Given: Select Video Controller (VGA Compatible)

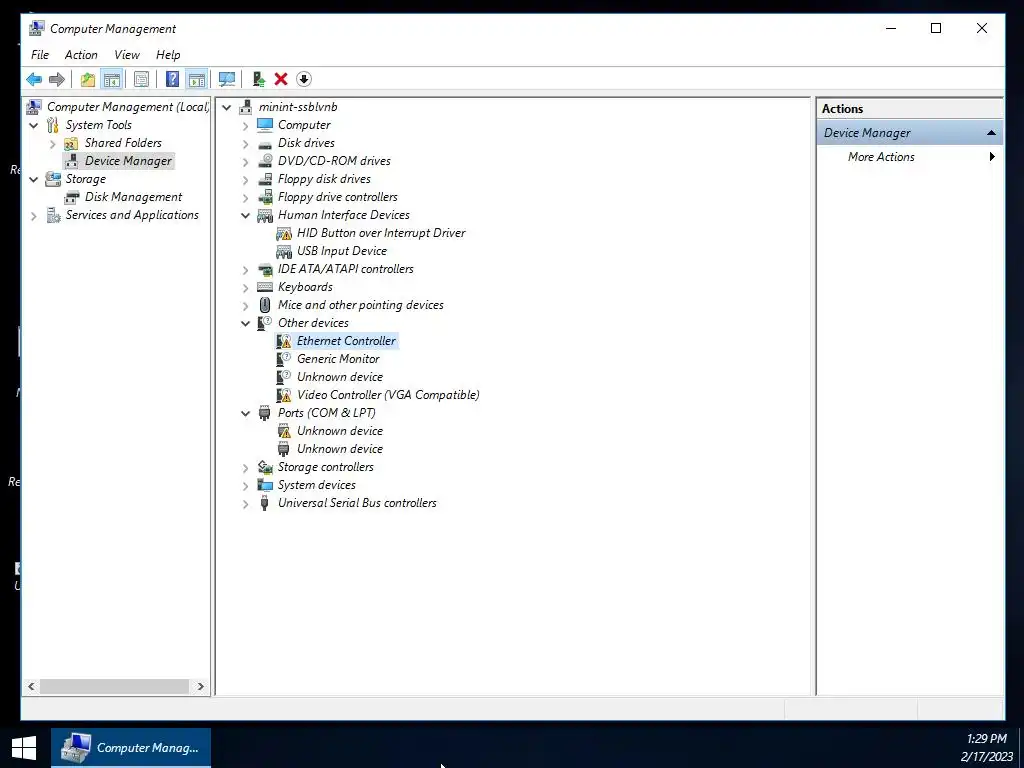Looking at the screenshot, I should tap(388, 394).
